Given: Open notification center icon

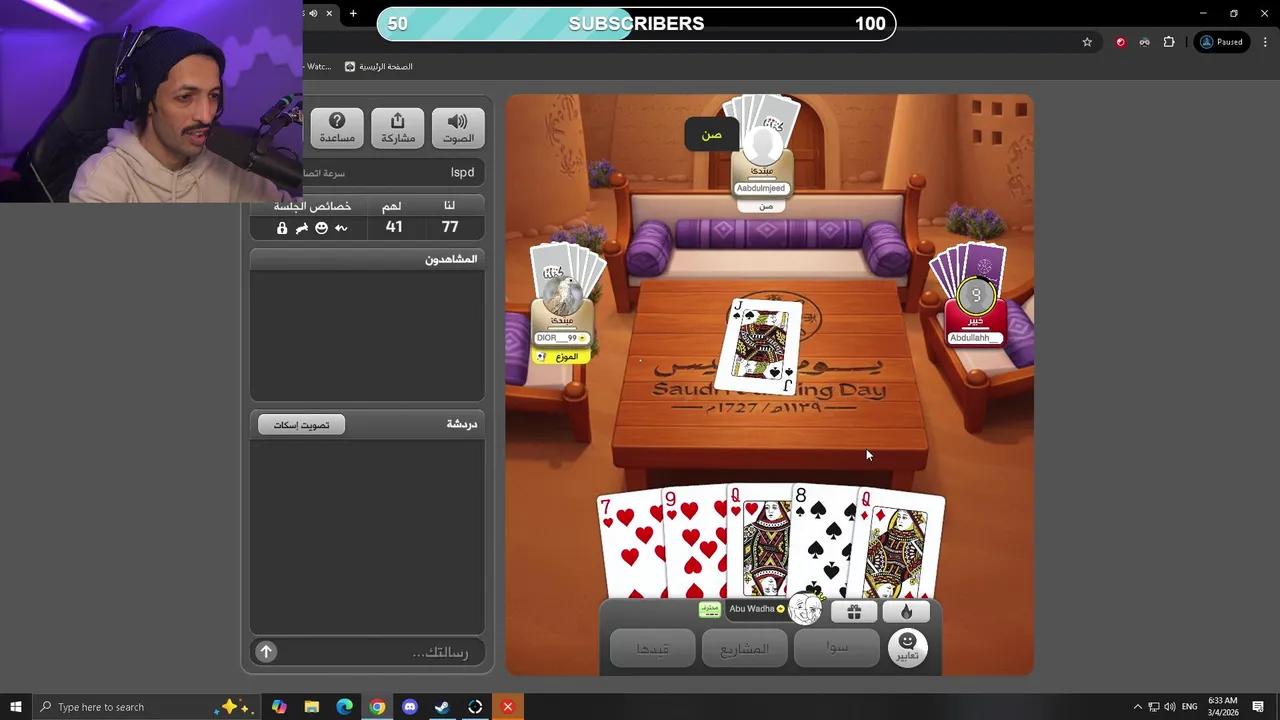Looking at the screenshot, I should click(x=1258, y=707).
